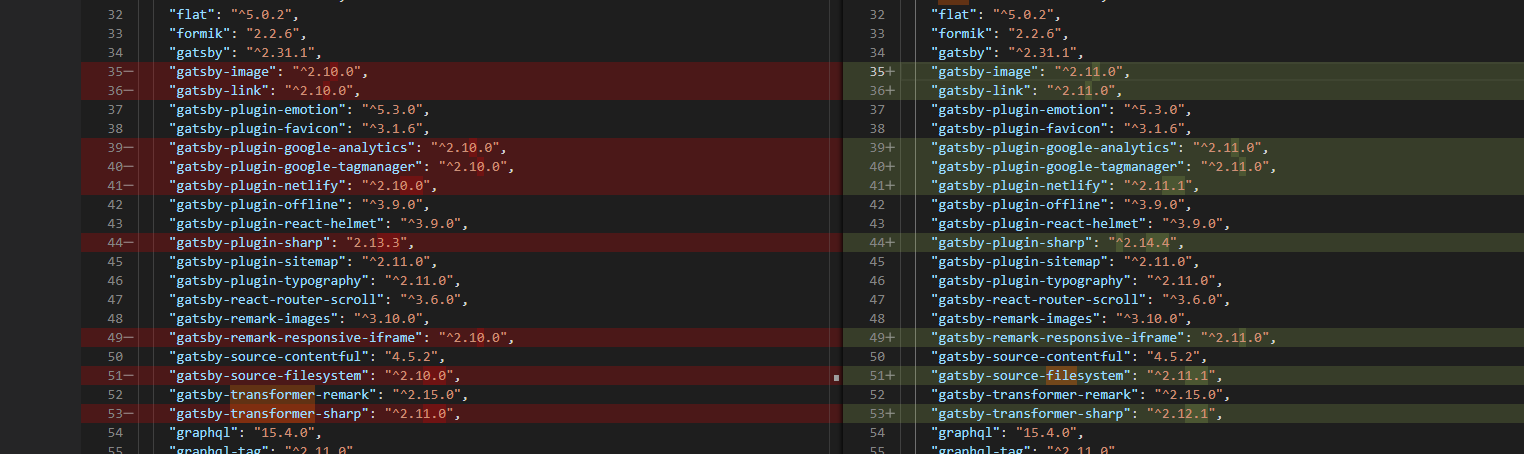Click gatsby-plugin-favicon line in original pane
The image size is (1524, 454).
(300, 129)
